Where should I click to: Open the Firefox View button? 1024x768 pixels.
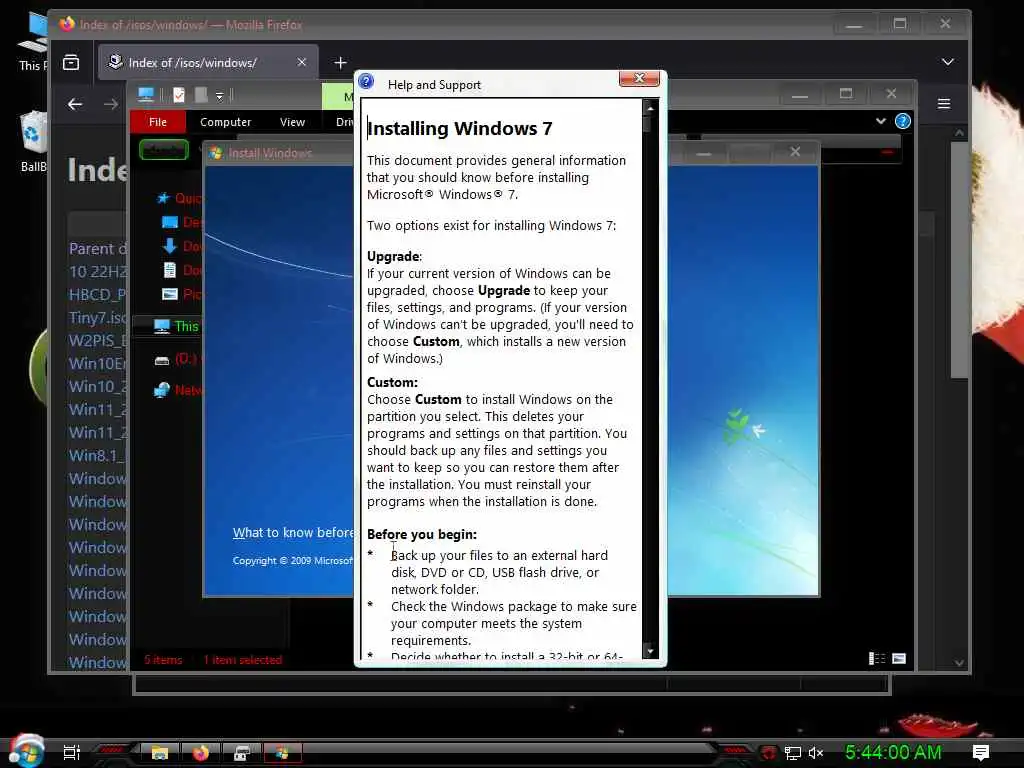click(71, 63)
